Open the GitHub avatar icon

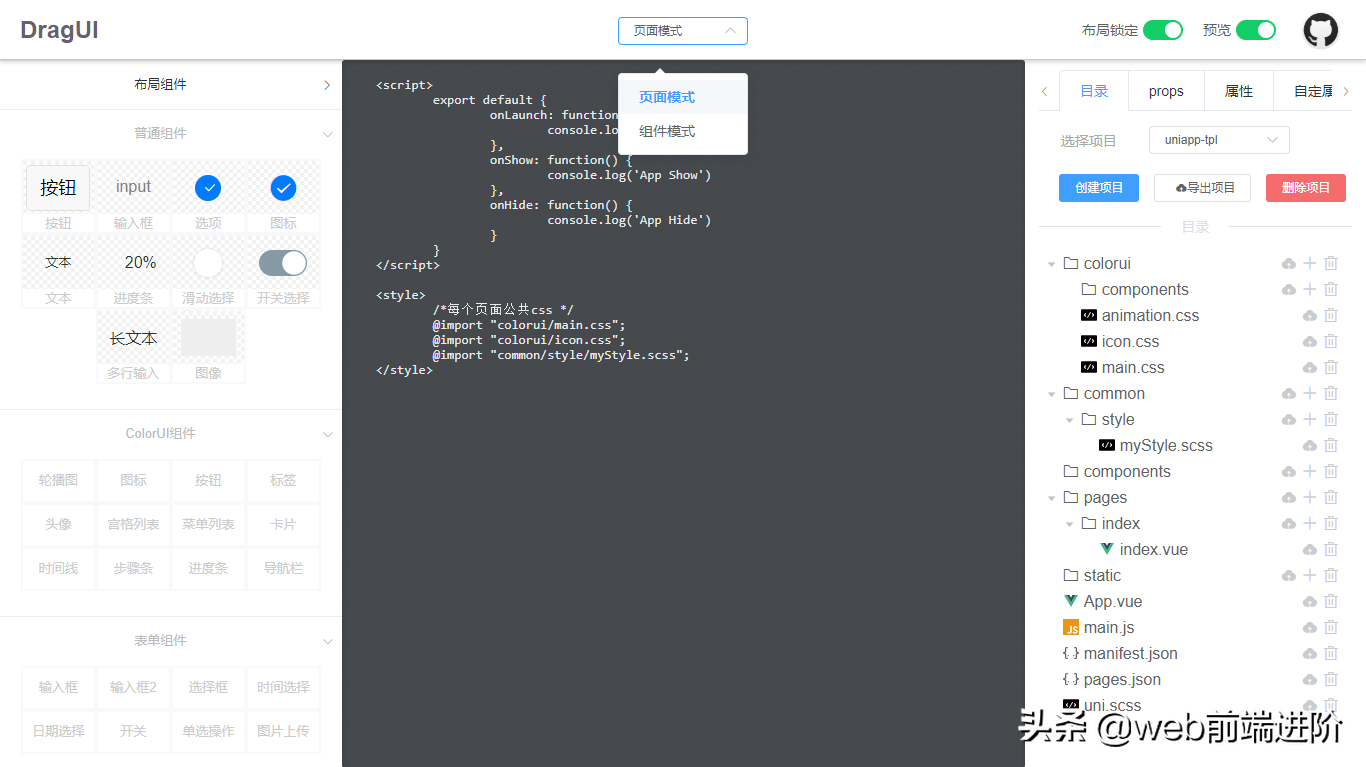coord(1320,30)
